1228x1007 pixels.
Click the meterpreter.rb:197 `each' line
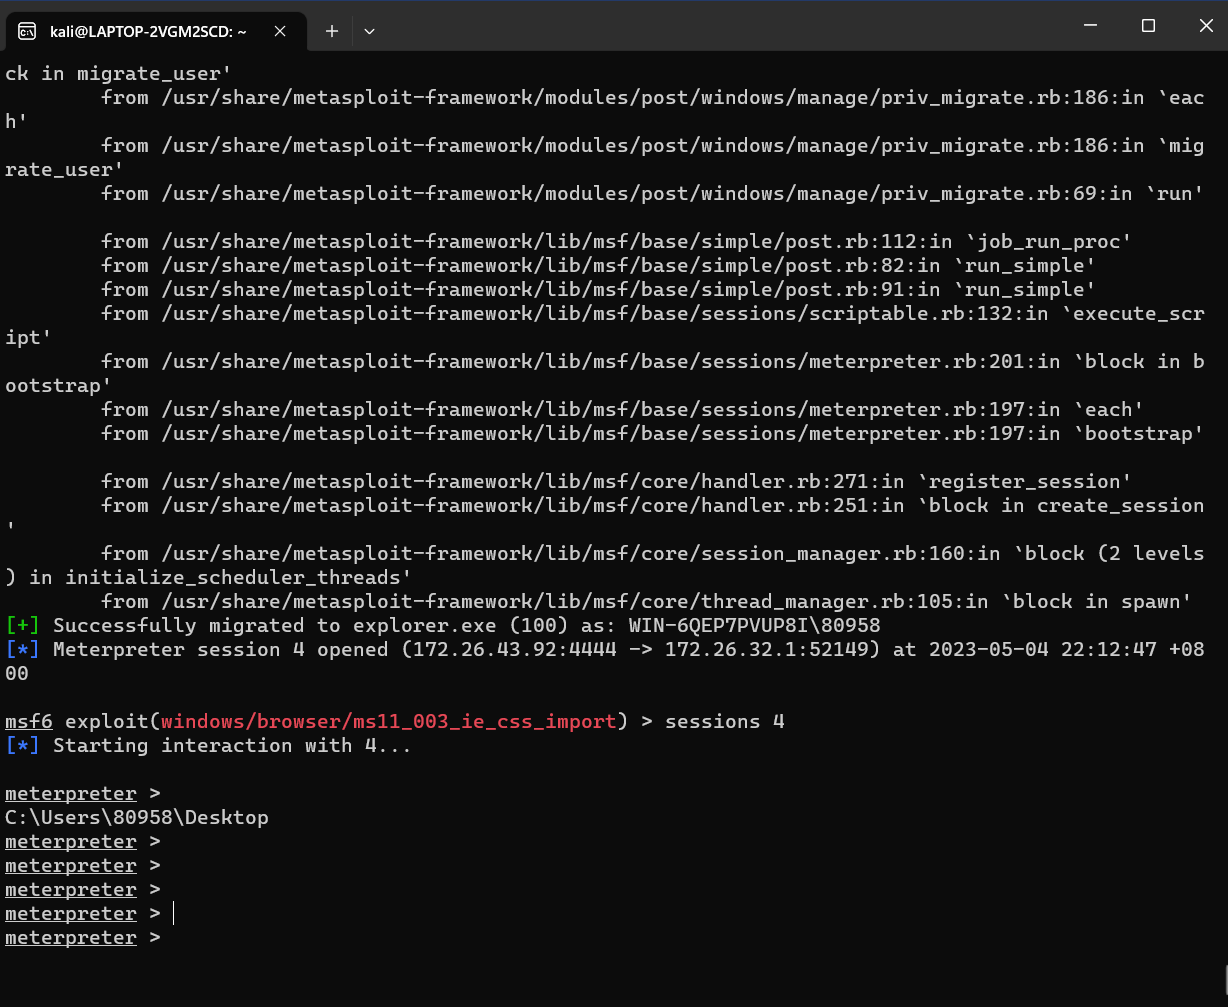[623, 409]
